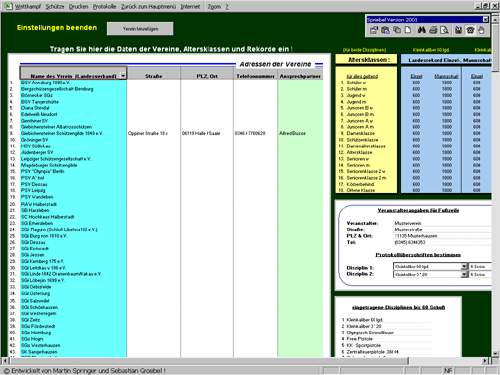Click the second icon in Spriebel toolbar
The height and width of the screenshot is (375, 500).
point(385,30)
